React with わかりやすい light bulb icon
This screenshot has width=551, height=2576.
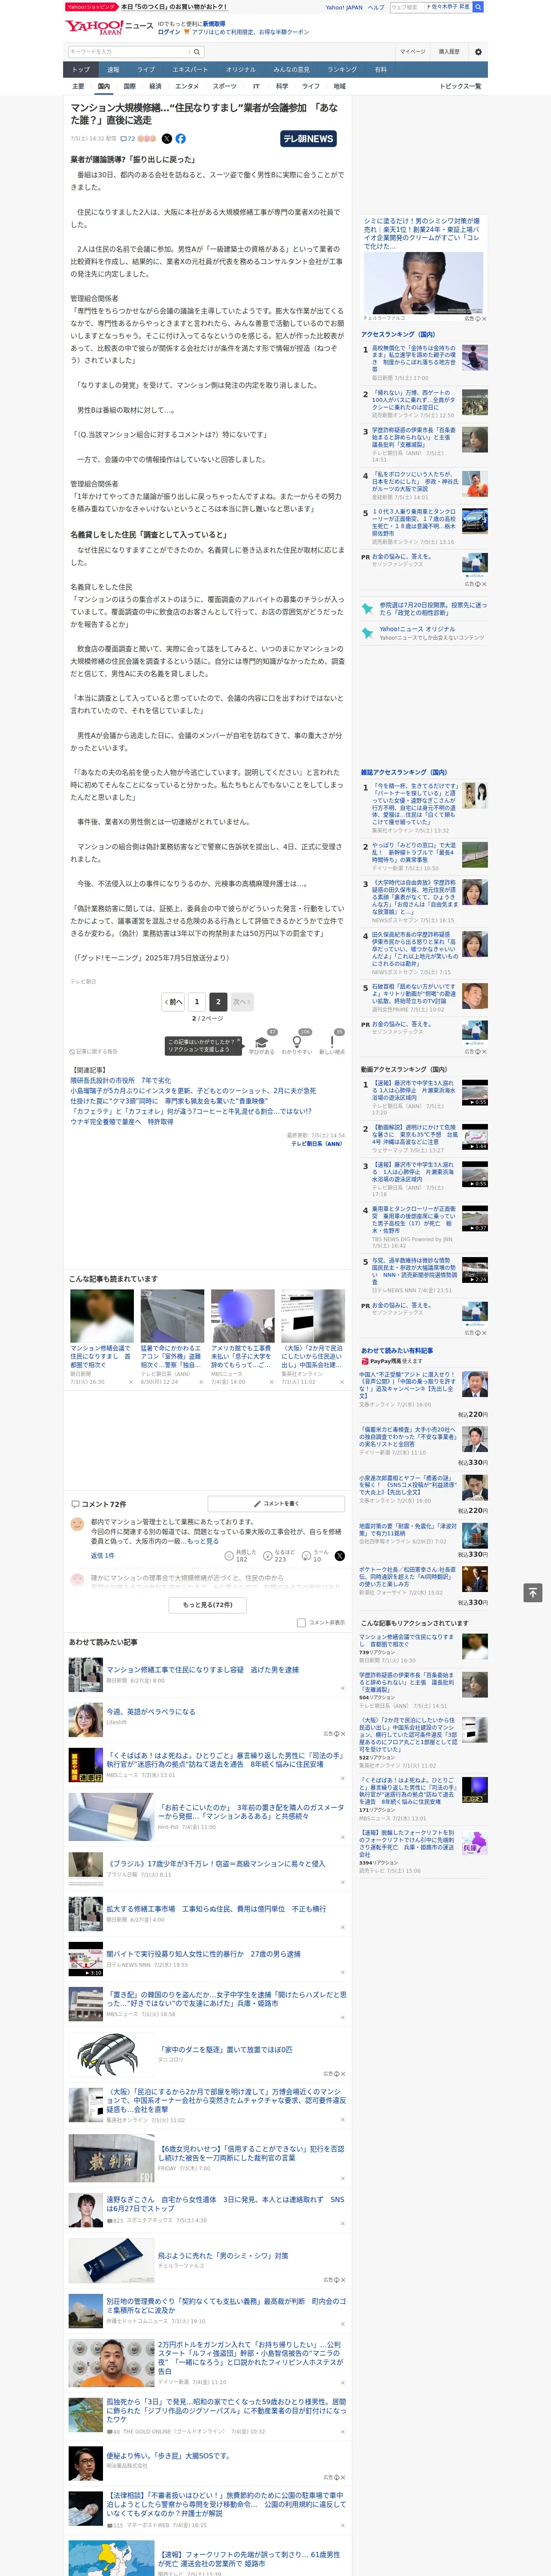click(x=296, y=1042)
